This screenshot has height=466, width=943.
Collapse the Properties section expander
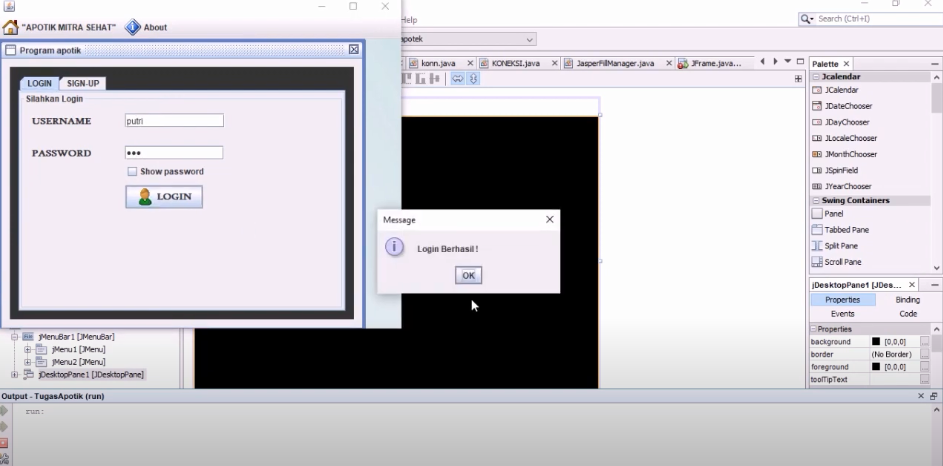coord(813,330)
